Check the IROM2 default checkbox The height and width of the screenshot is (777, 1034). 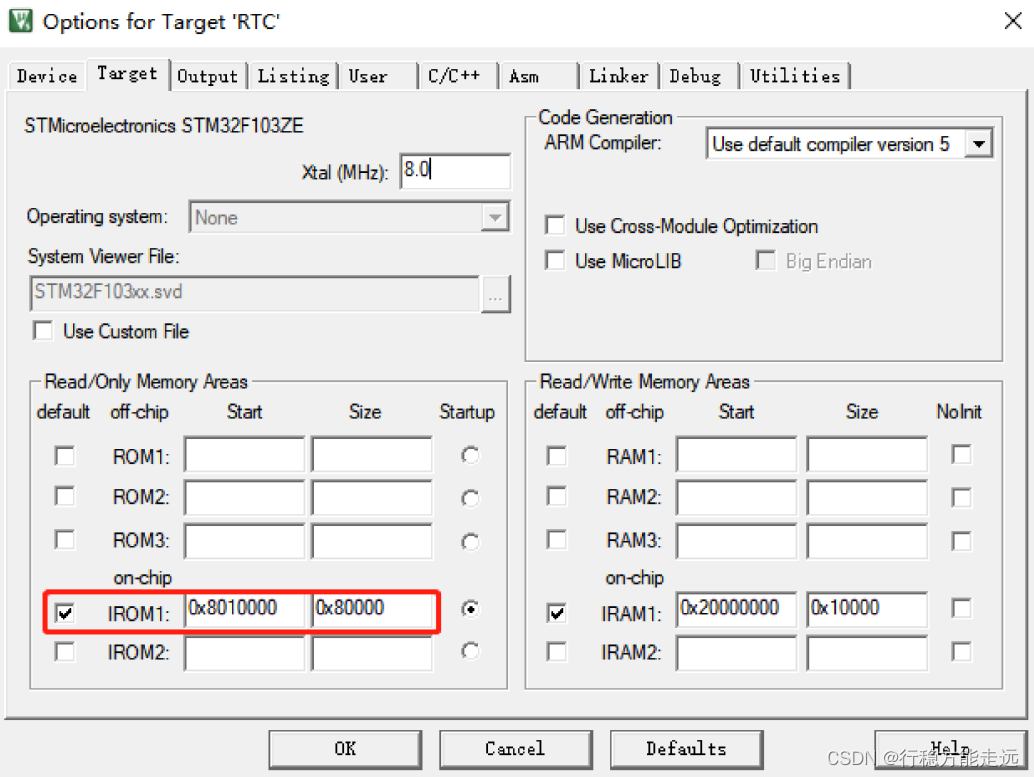pyautogui.click(x=65, y=652)
